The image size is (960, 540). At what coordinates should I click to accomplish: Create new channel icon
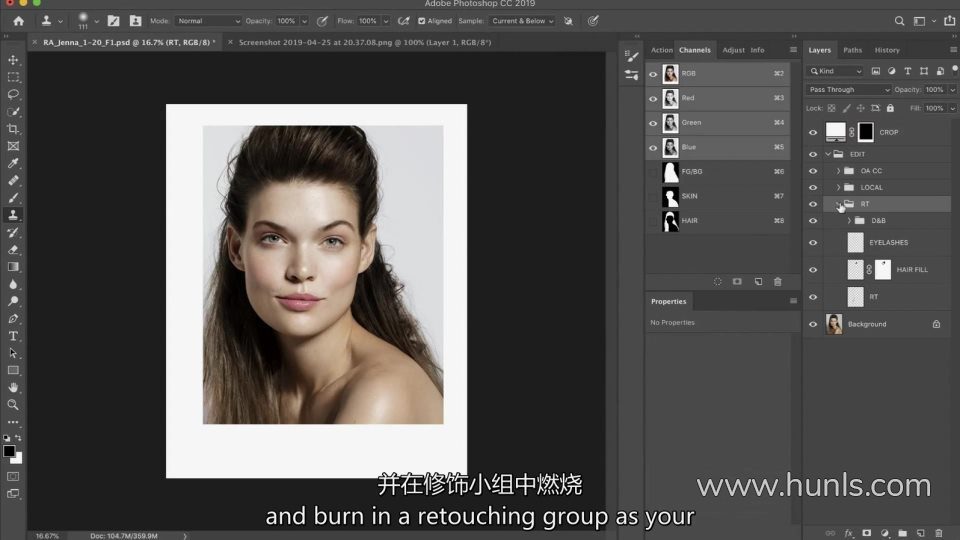[x=758, y=282]
